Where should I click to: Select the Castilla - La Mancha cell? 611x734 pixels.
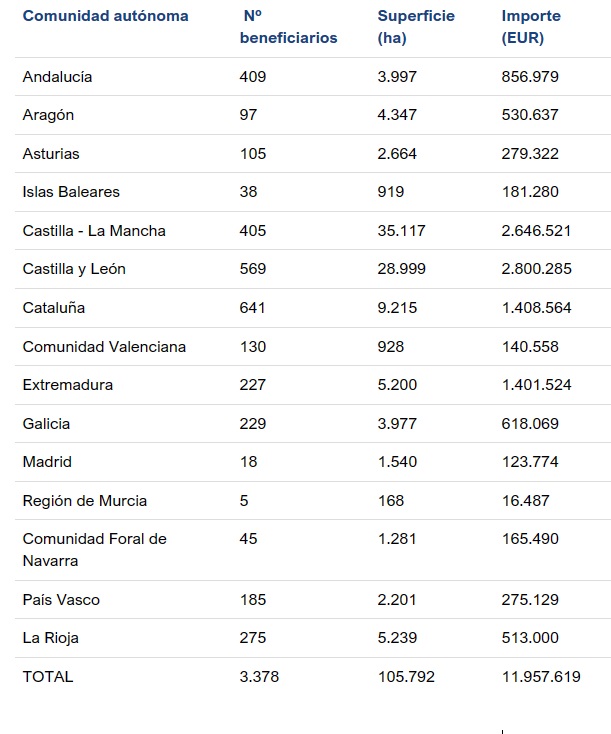tap(94, 231)
